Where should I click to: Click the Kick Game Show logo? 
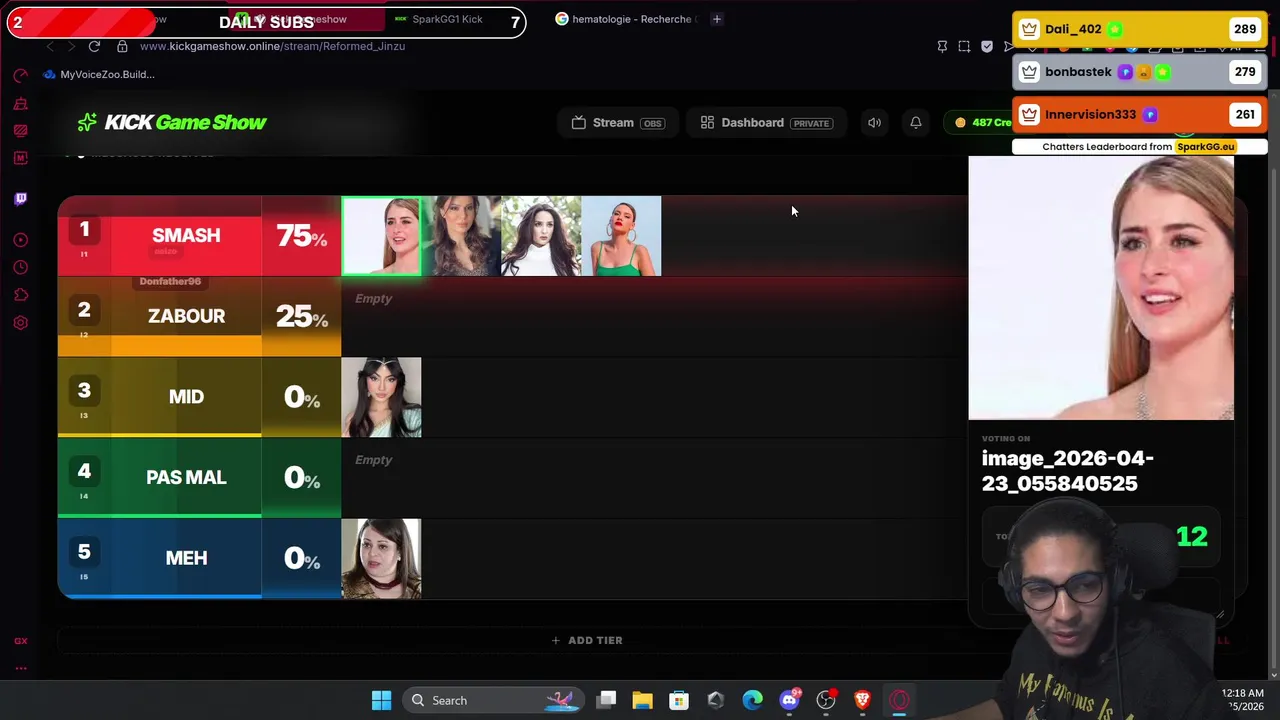pos(172,122)
